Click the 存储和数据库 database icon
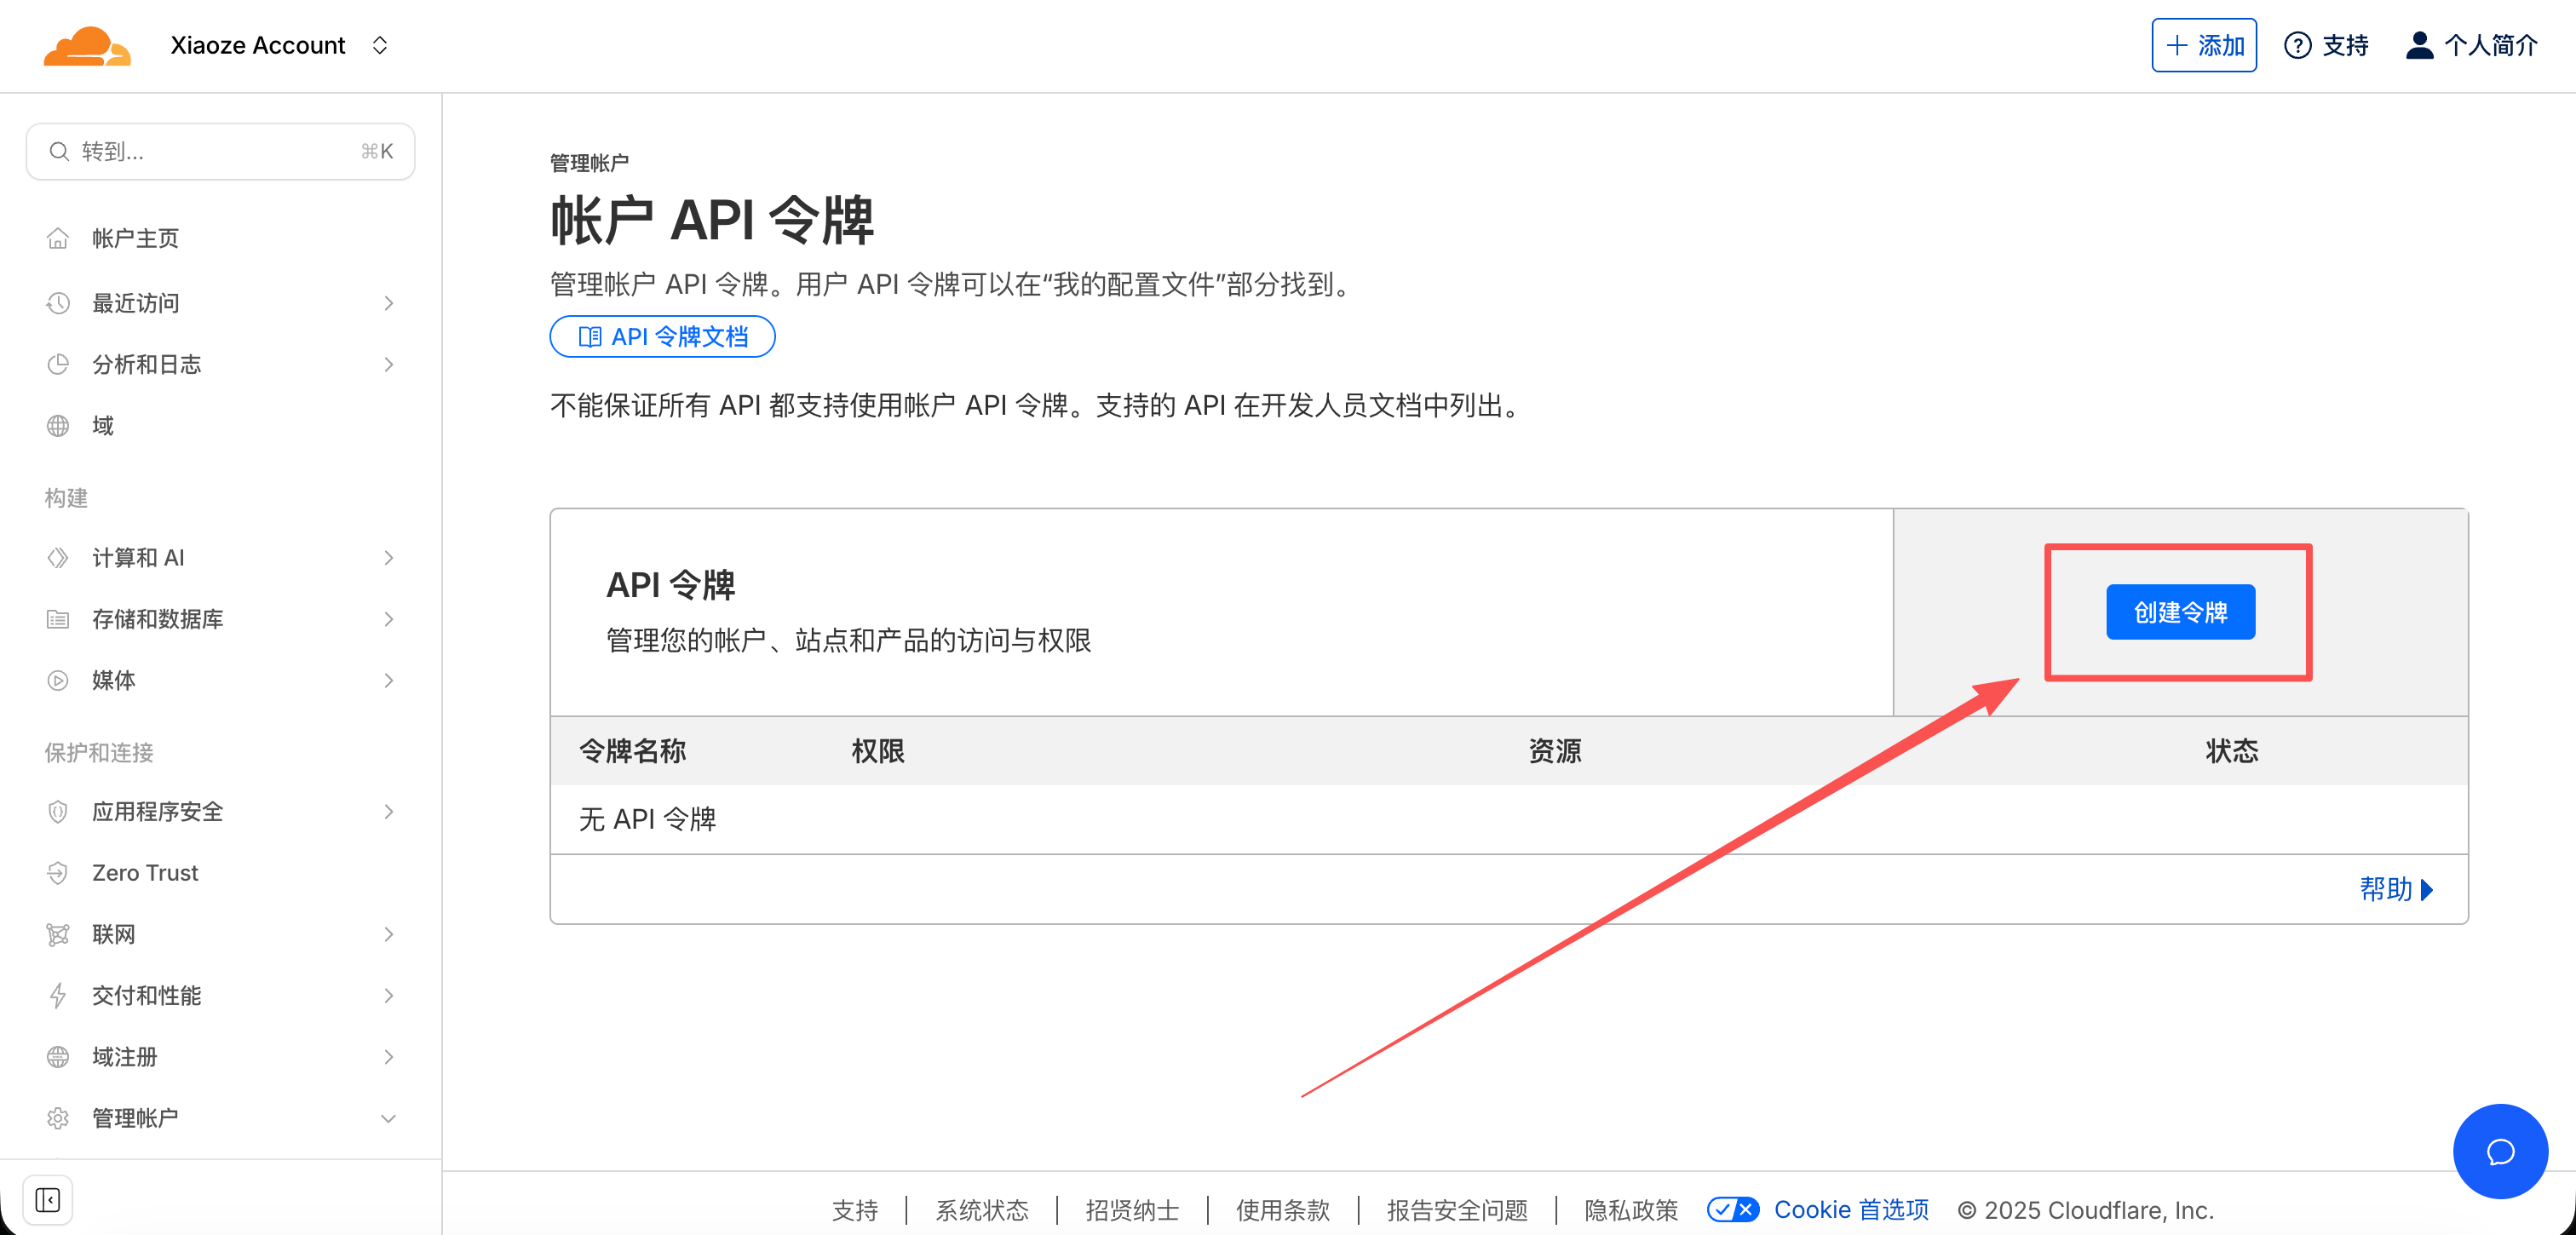The height and width of the screenshot is (1235, 2576). pos(58,619)
